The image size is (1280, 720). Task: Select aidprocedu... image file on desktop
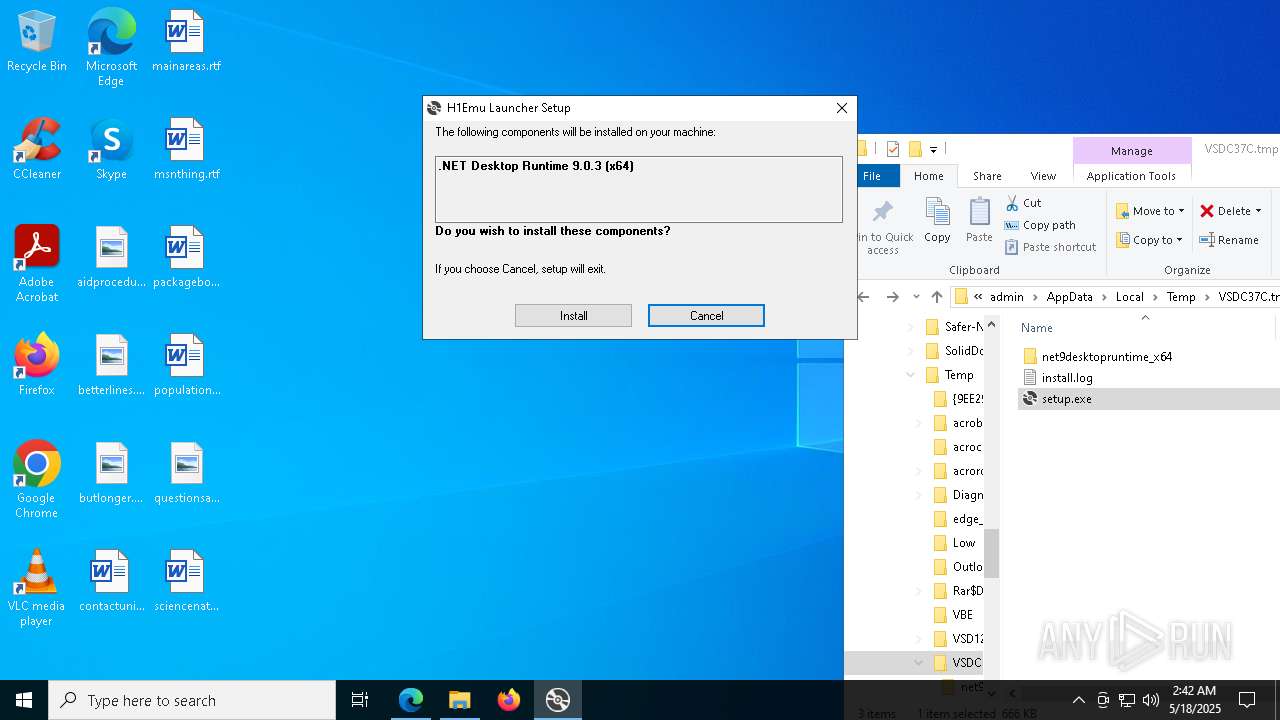(x=111, y=258)
